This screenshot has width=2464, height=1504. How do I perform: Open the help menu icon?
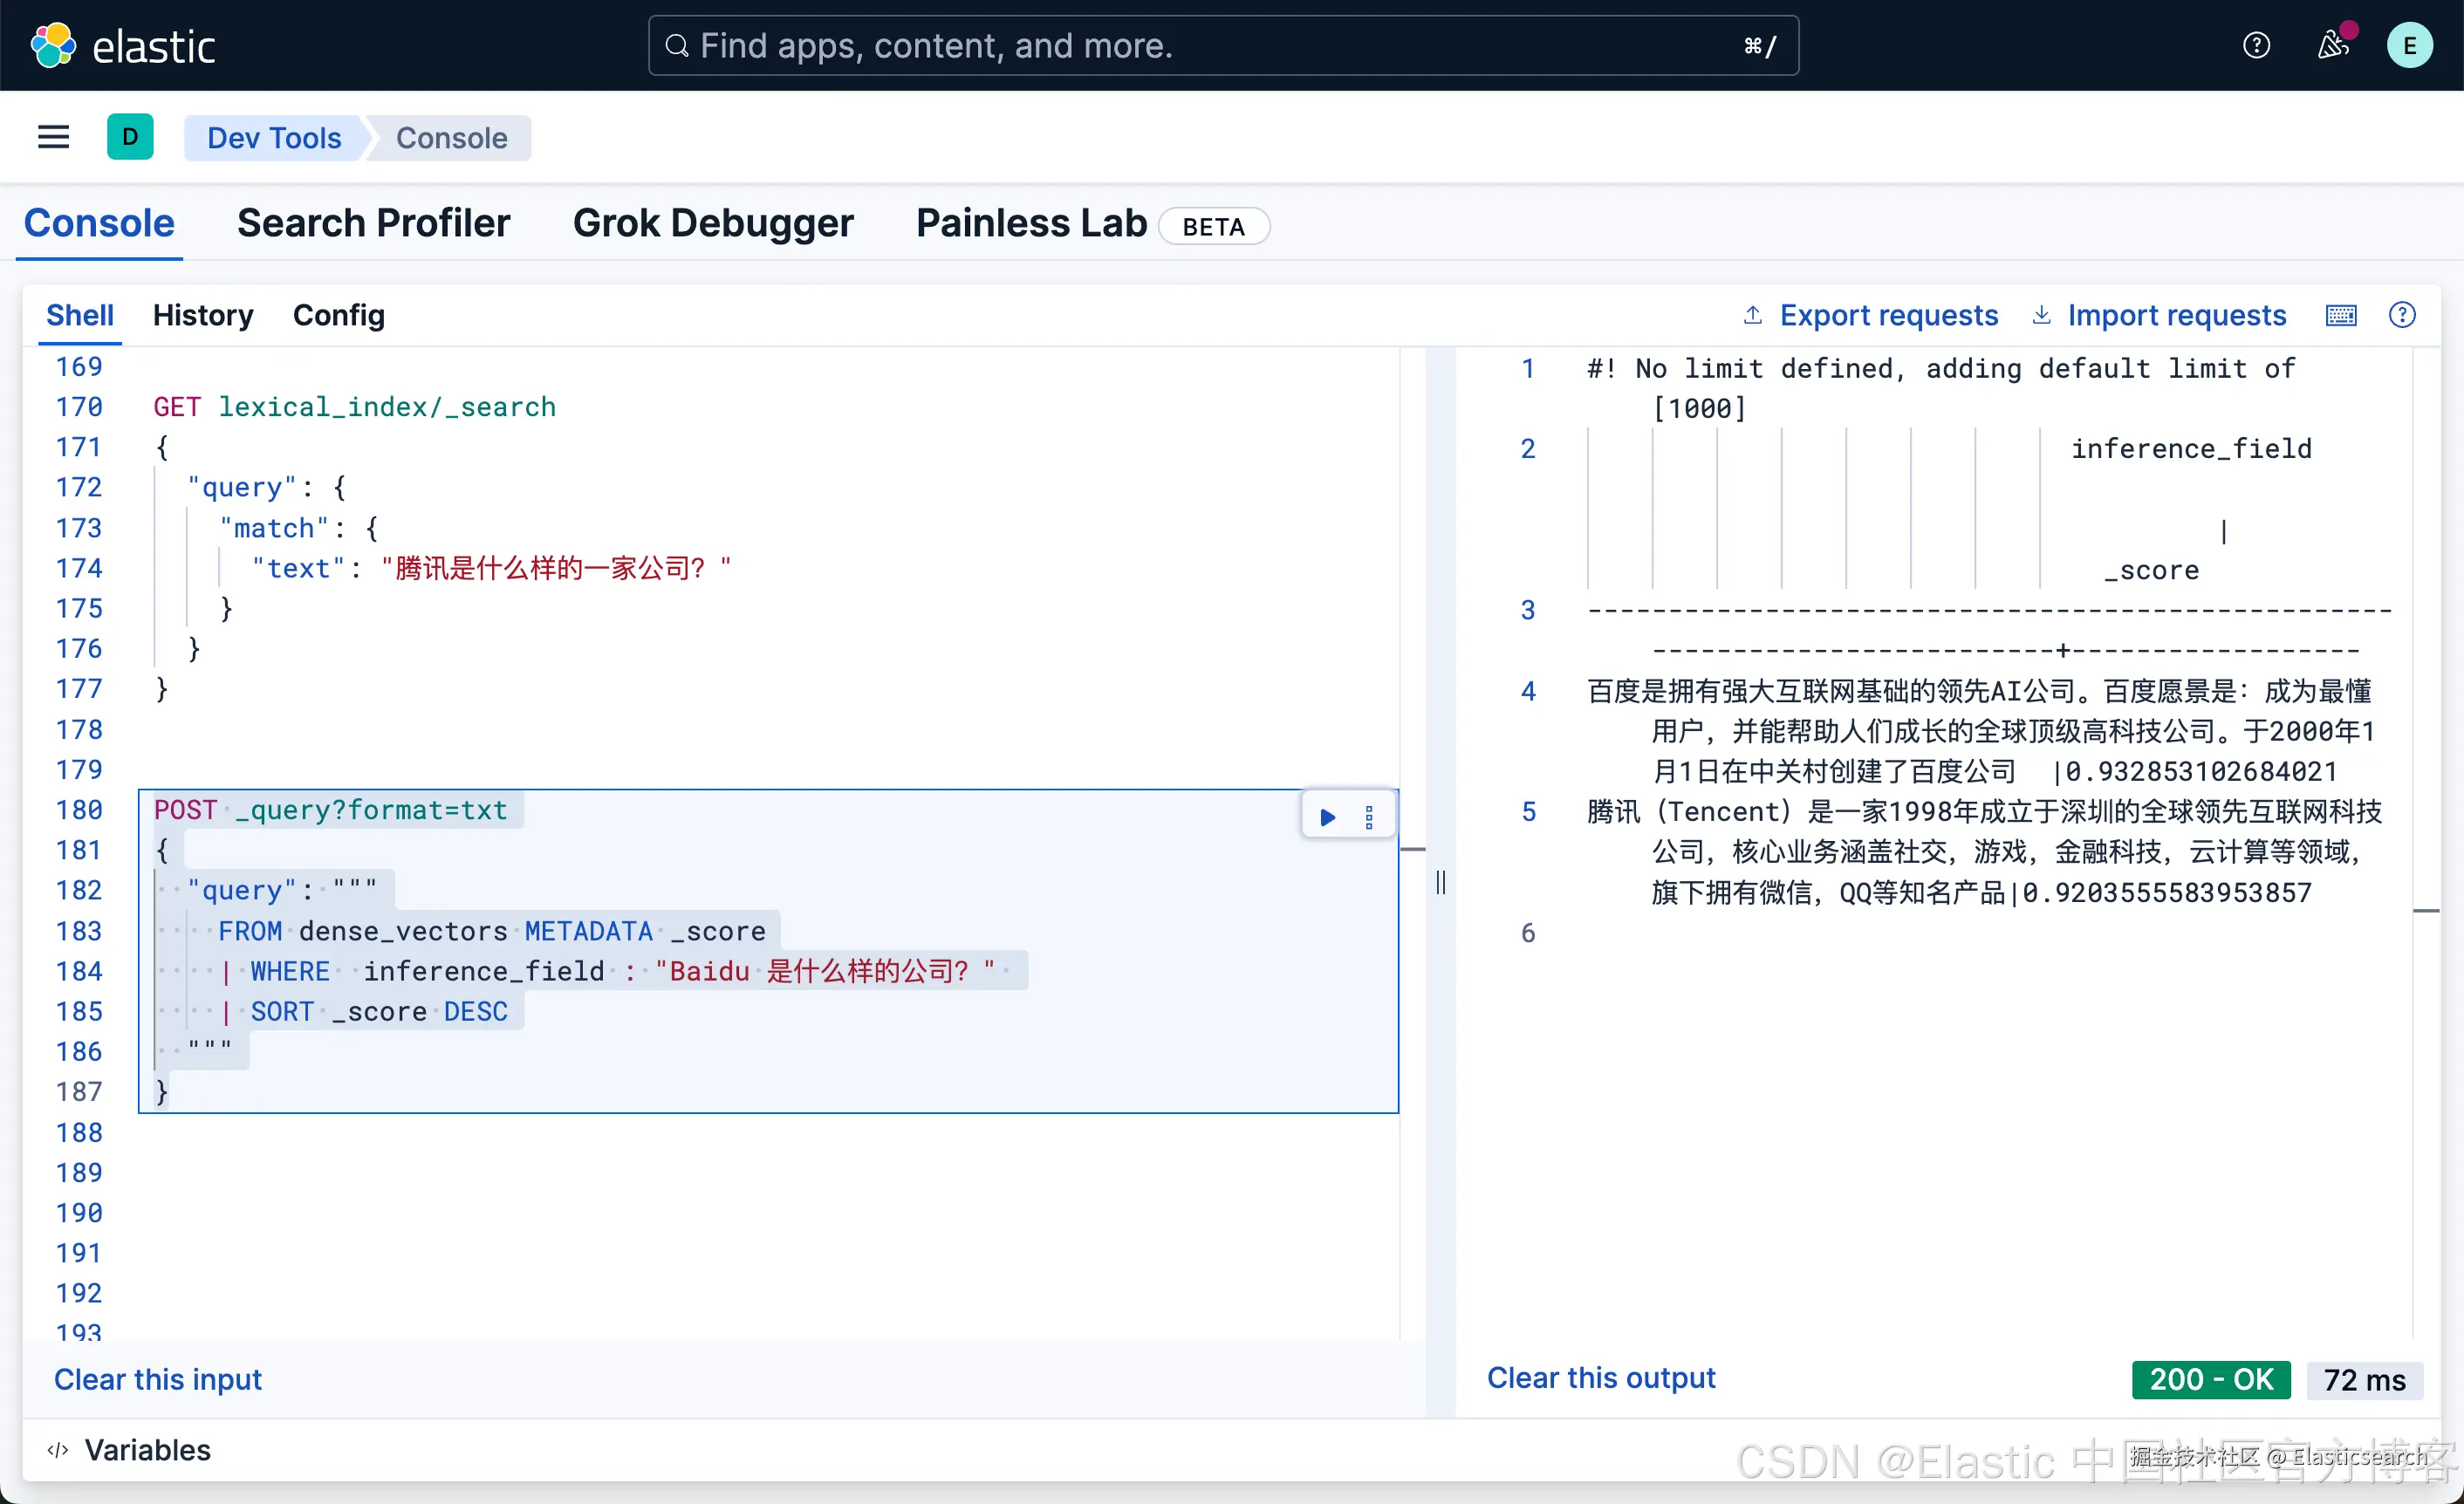click(x=2256, y=46)
